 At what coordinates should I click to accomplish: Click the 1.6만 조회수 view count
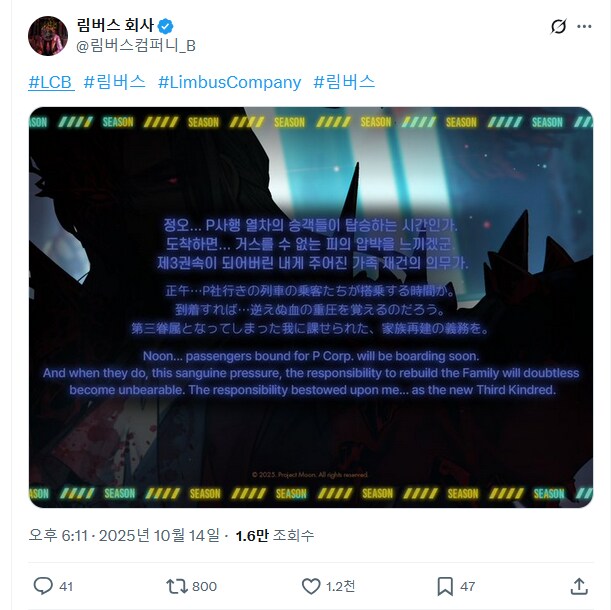[x=275, y=536]
